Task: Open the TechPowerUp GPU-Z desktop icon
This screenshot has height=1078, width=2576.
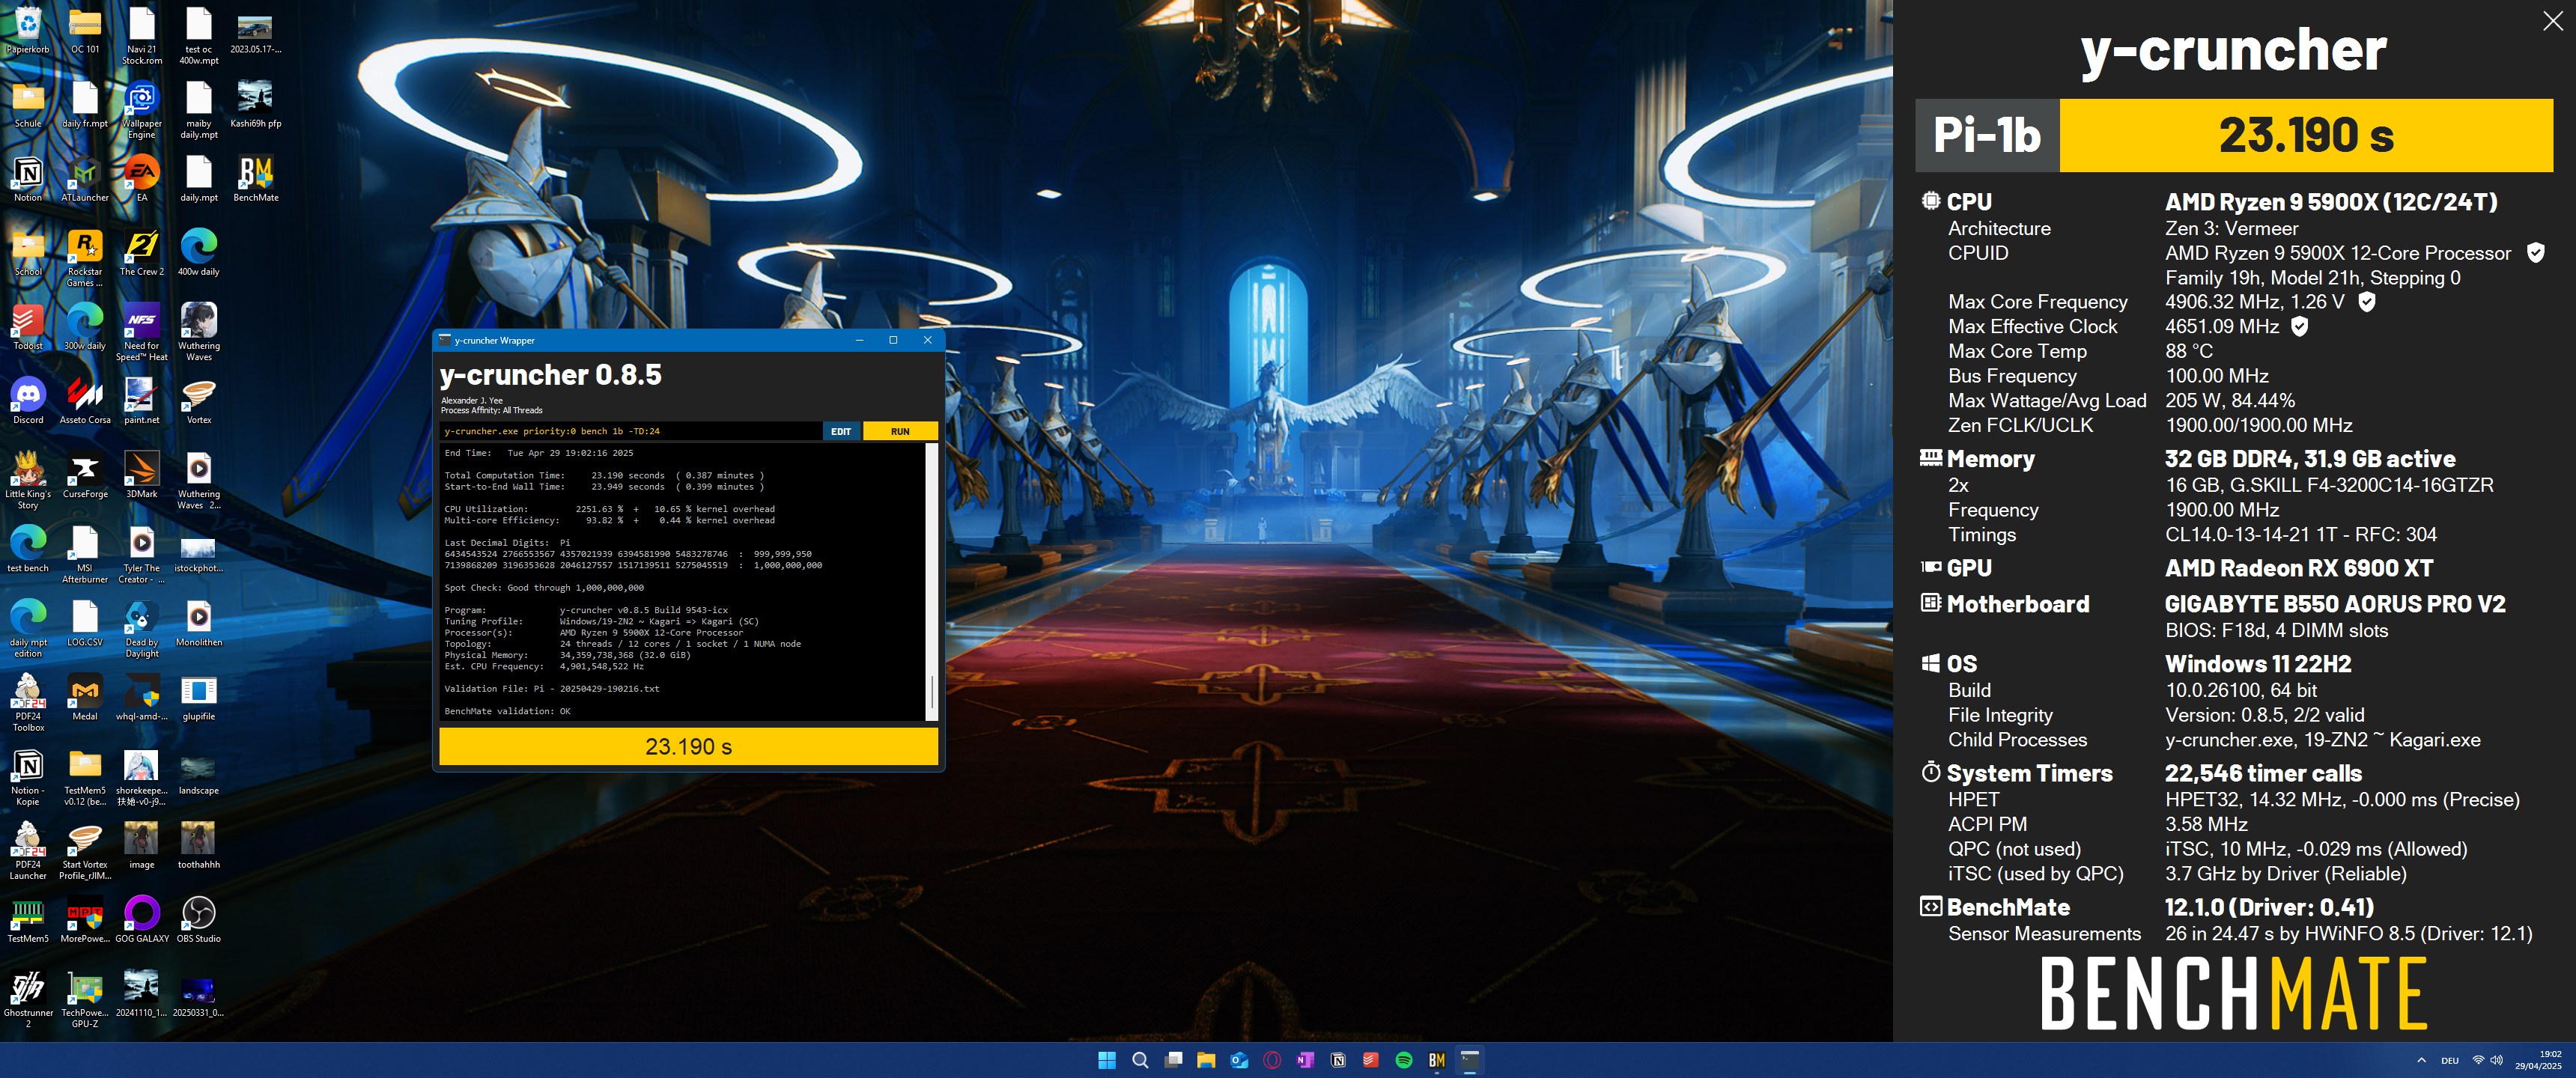Action: coord(85,998)
